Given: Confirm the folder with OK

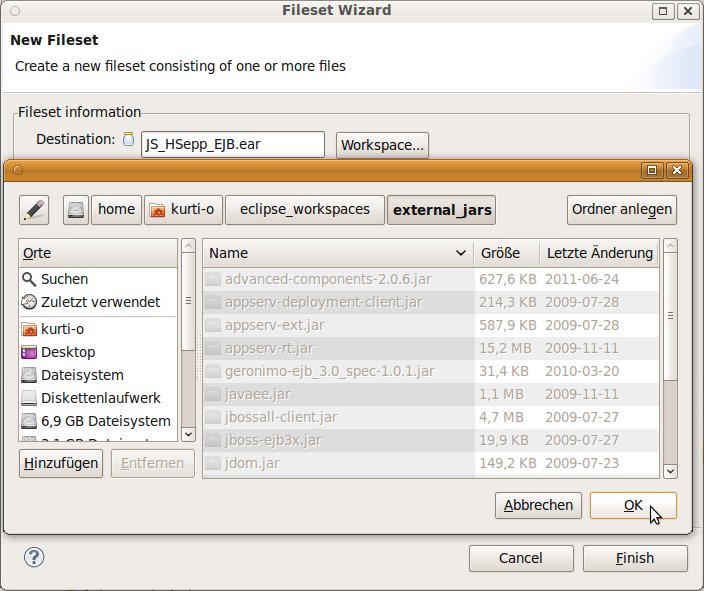Looking at the screenshot, I should click(x=633, y=505).
